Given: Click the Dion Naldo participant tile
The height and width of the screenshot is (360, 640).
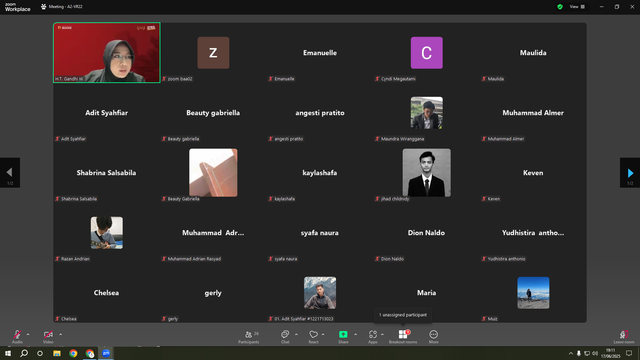Looking at the screenshot, I should [427, 233].
